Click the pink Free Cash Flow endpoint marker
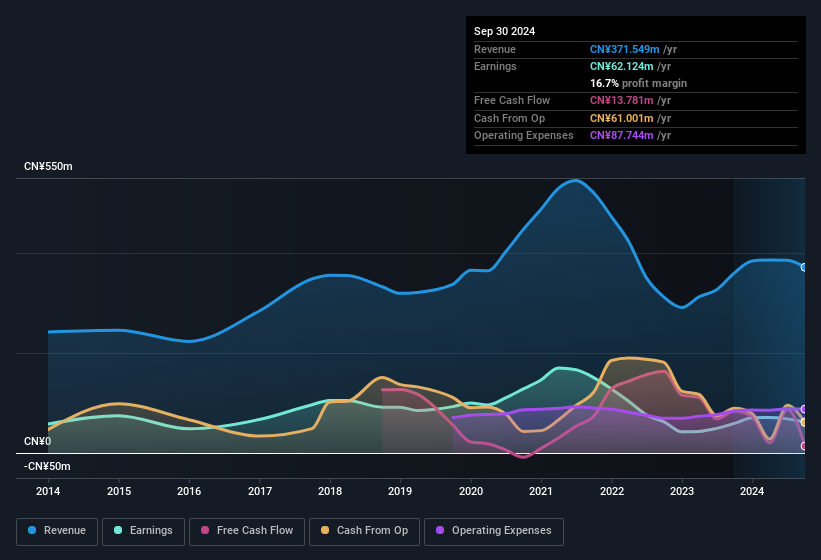This screenshot has width=821, height=560. coord(803,446)
